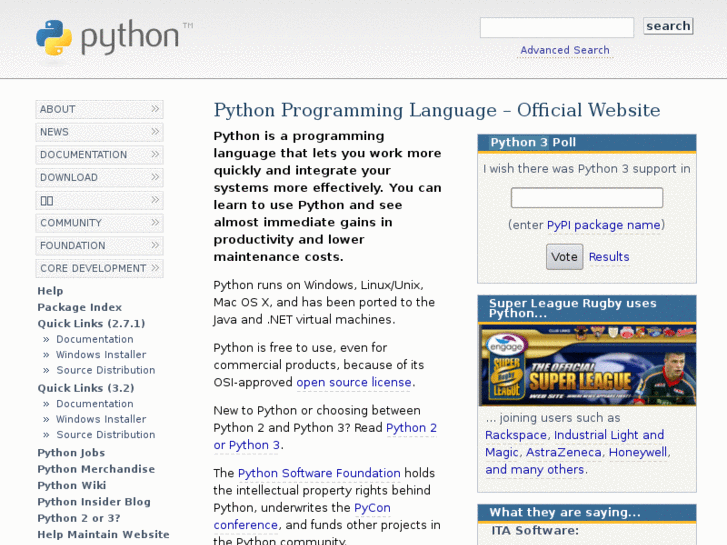Open the Help Maintain Website link
The height and width of the screenshot is (545, 727).
tap(103, 534)
